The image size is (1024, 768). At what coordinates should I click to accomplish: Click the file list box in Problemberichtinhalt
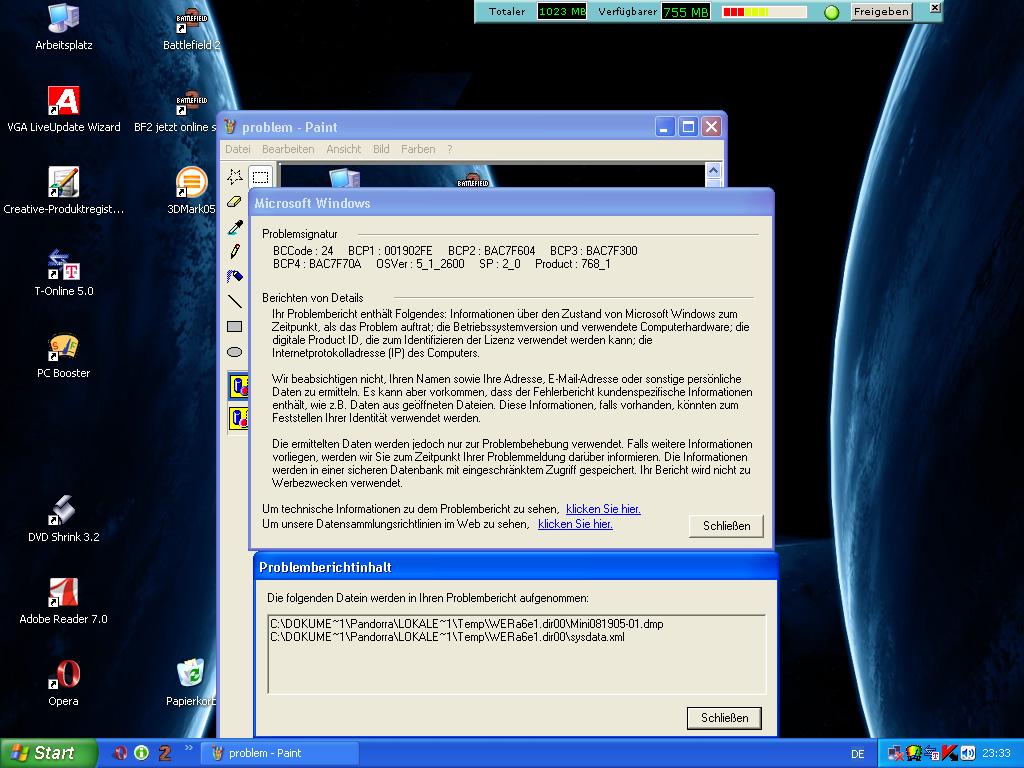tap(516, 654)
